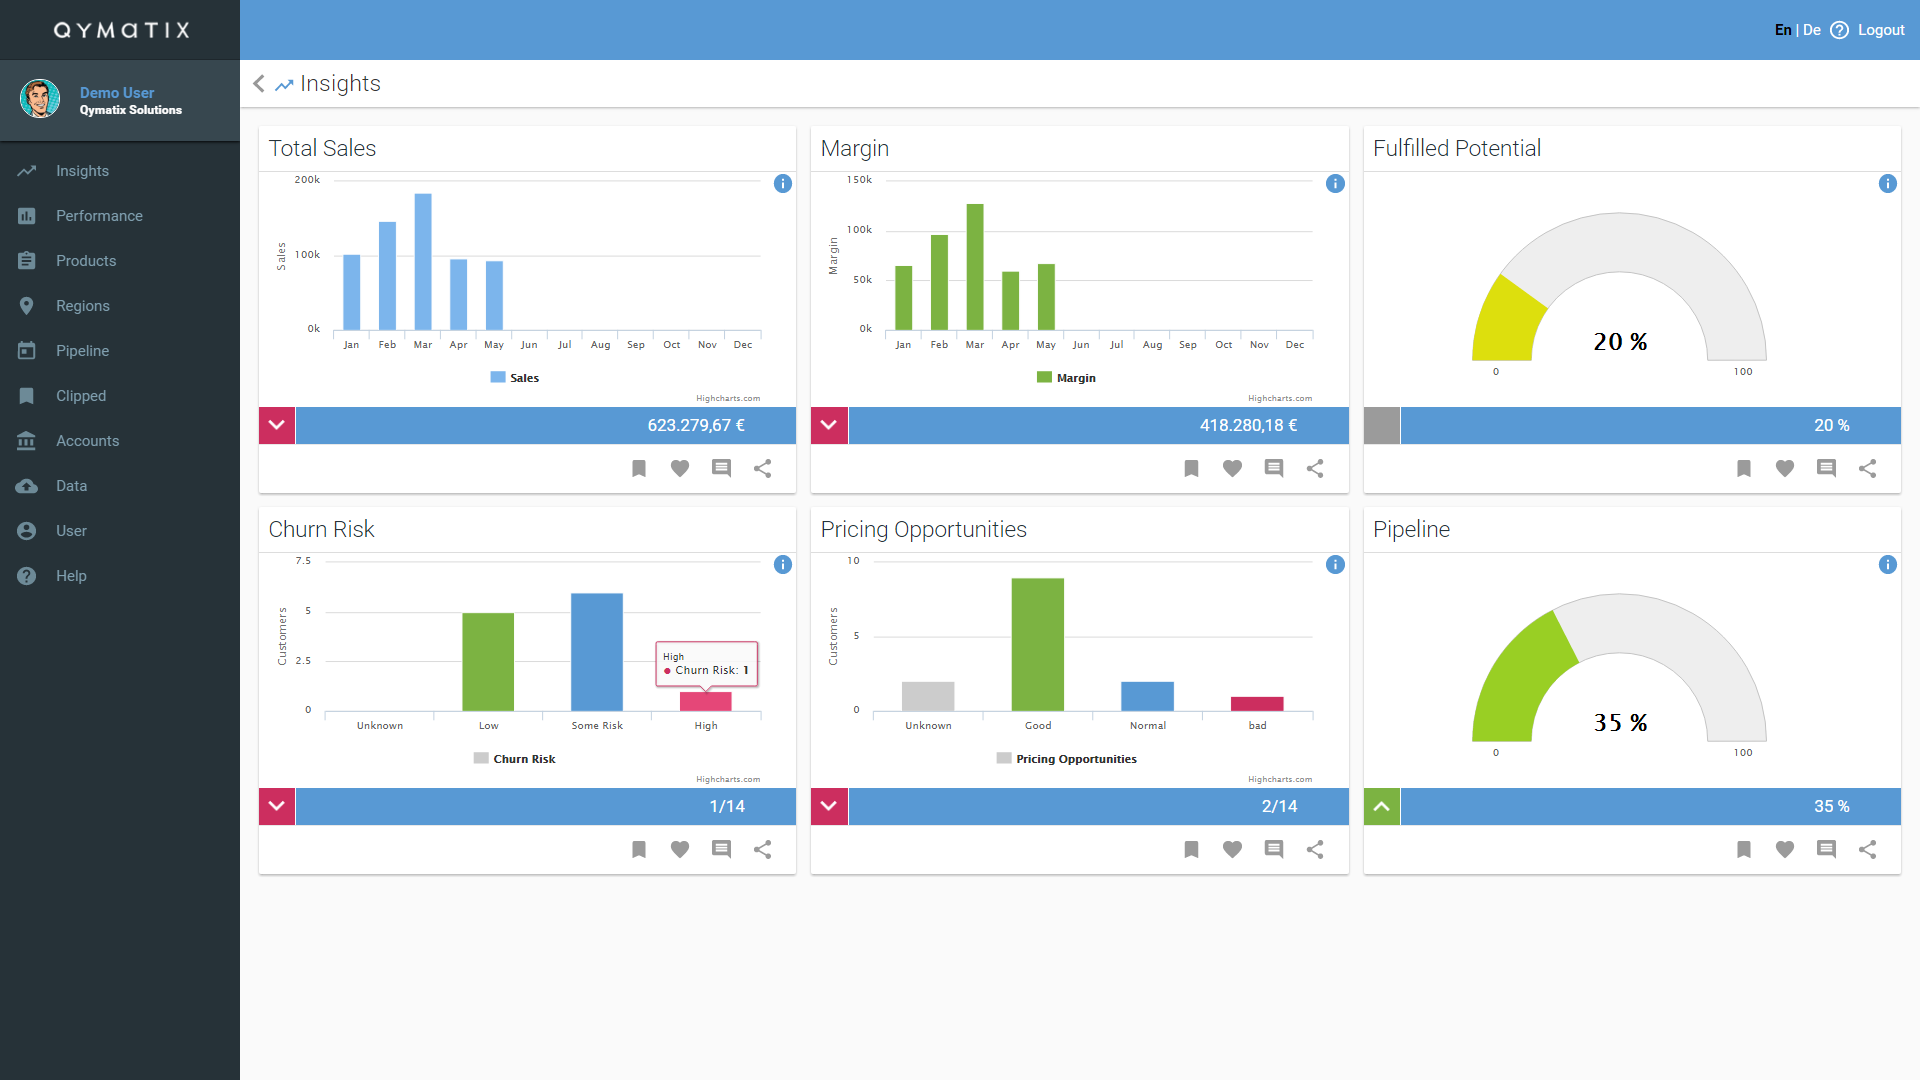Open the Help section
1920x1080 pixels.
click(70, 575)
